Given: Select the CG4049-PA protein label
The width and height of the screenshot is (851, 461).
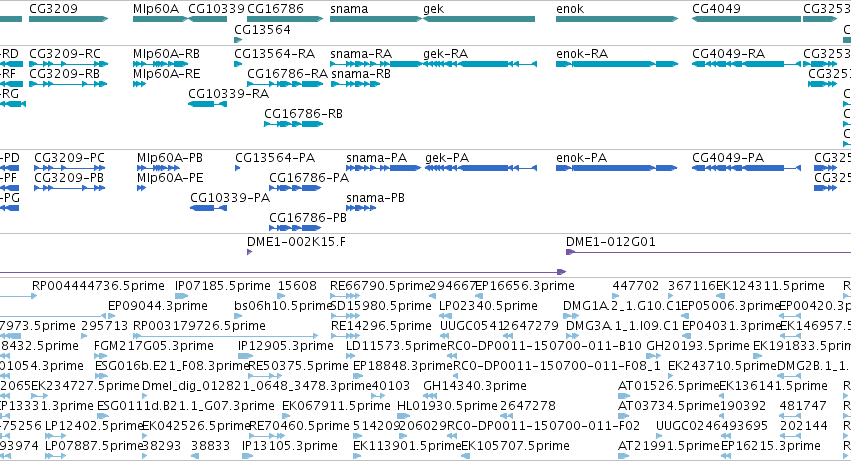Looking at the screenshot, I should click(x=727, y=158).
